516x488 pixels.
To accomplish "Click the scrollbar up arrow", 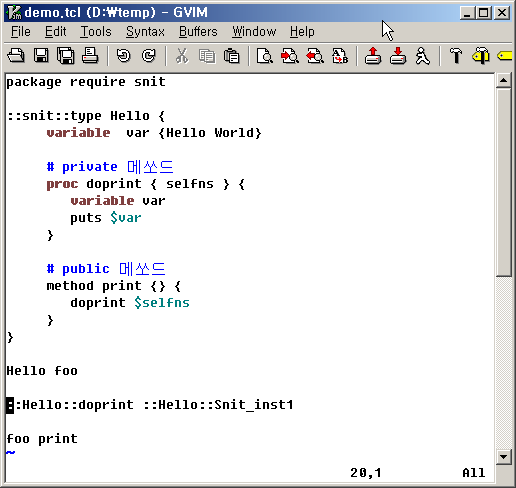I will tap(503, 80).
